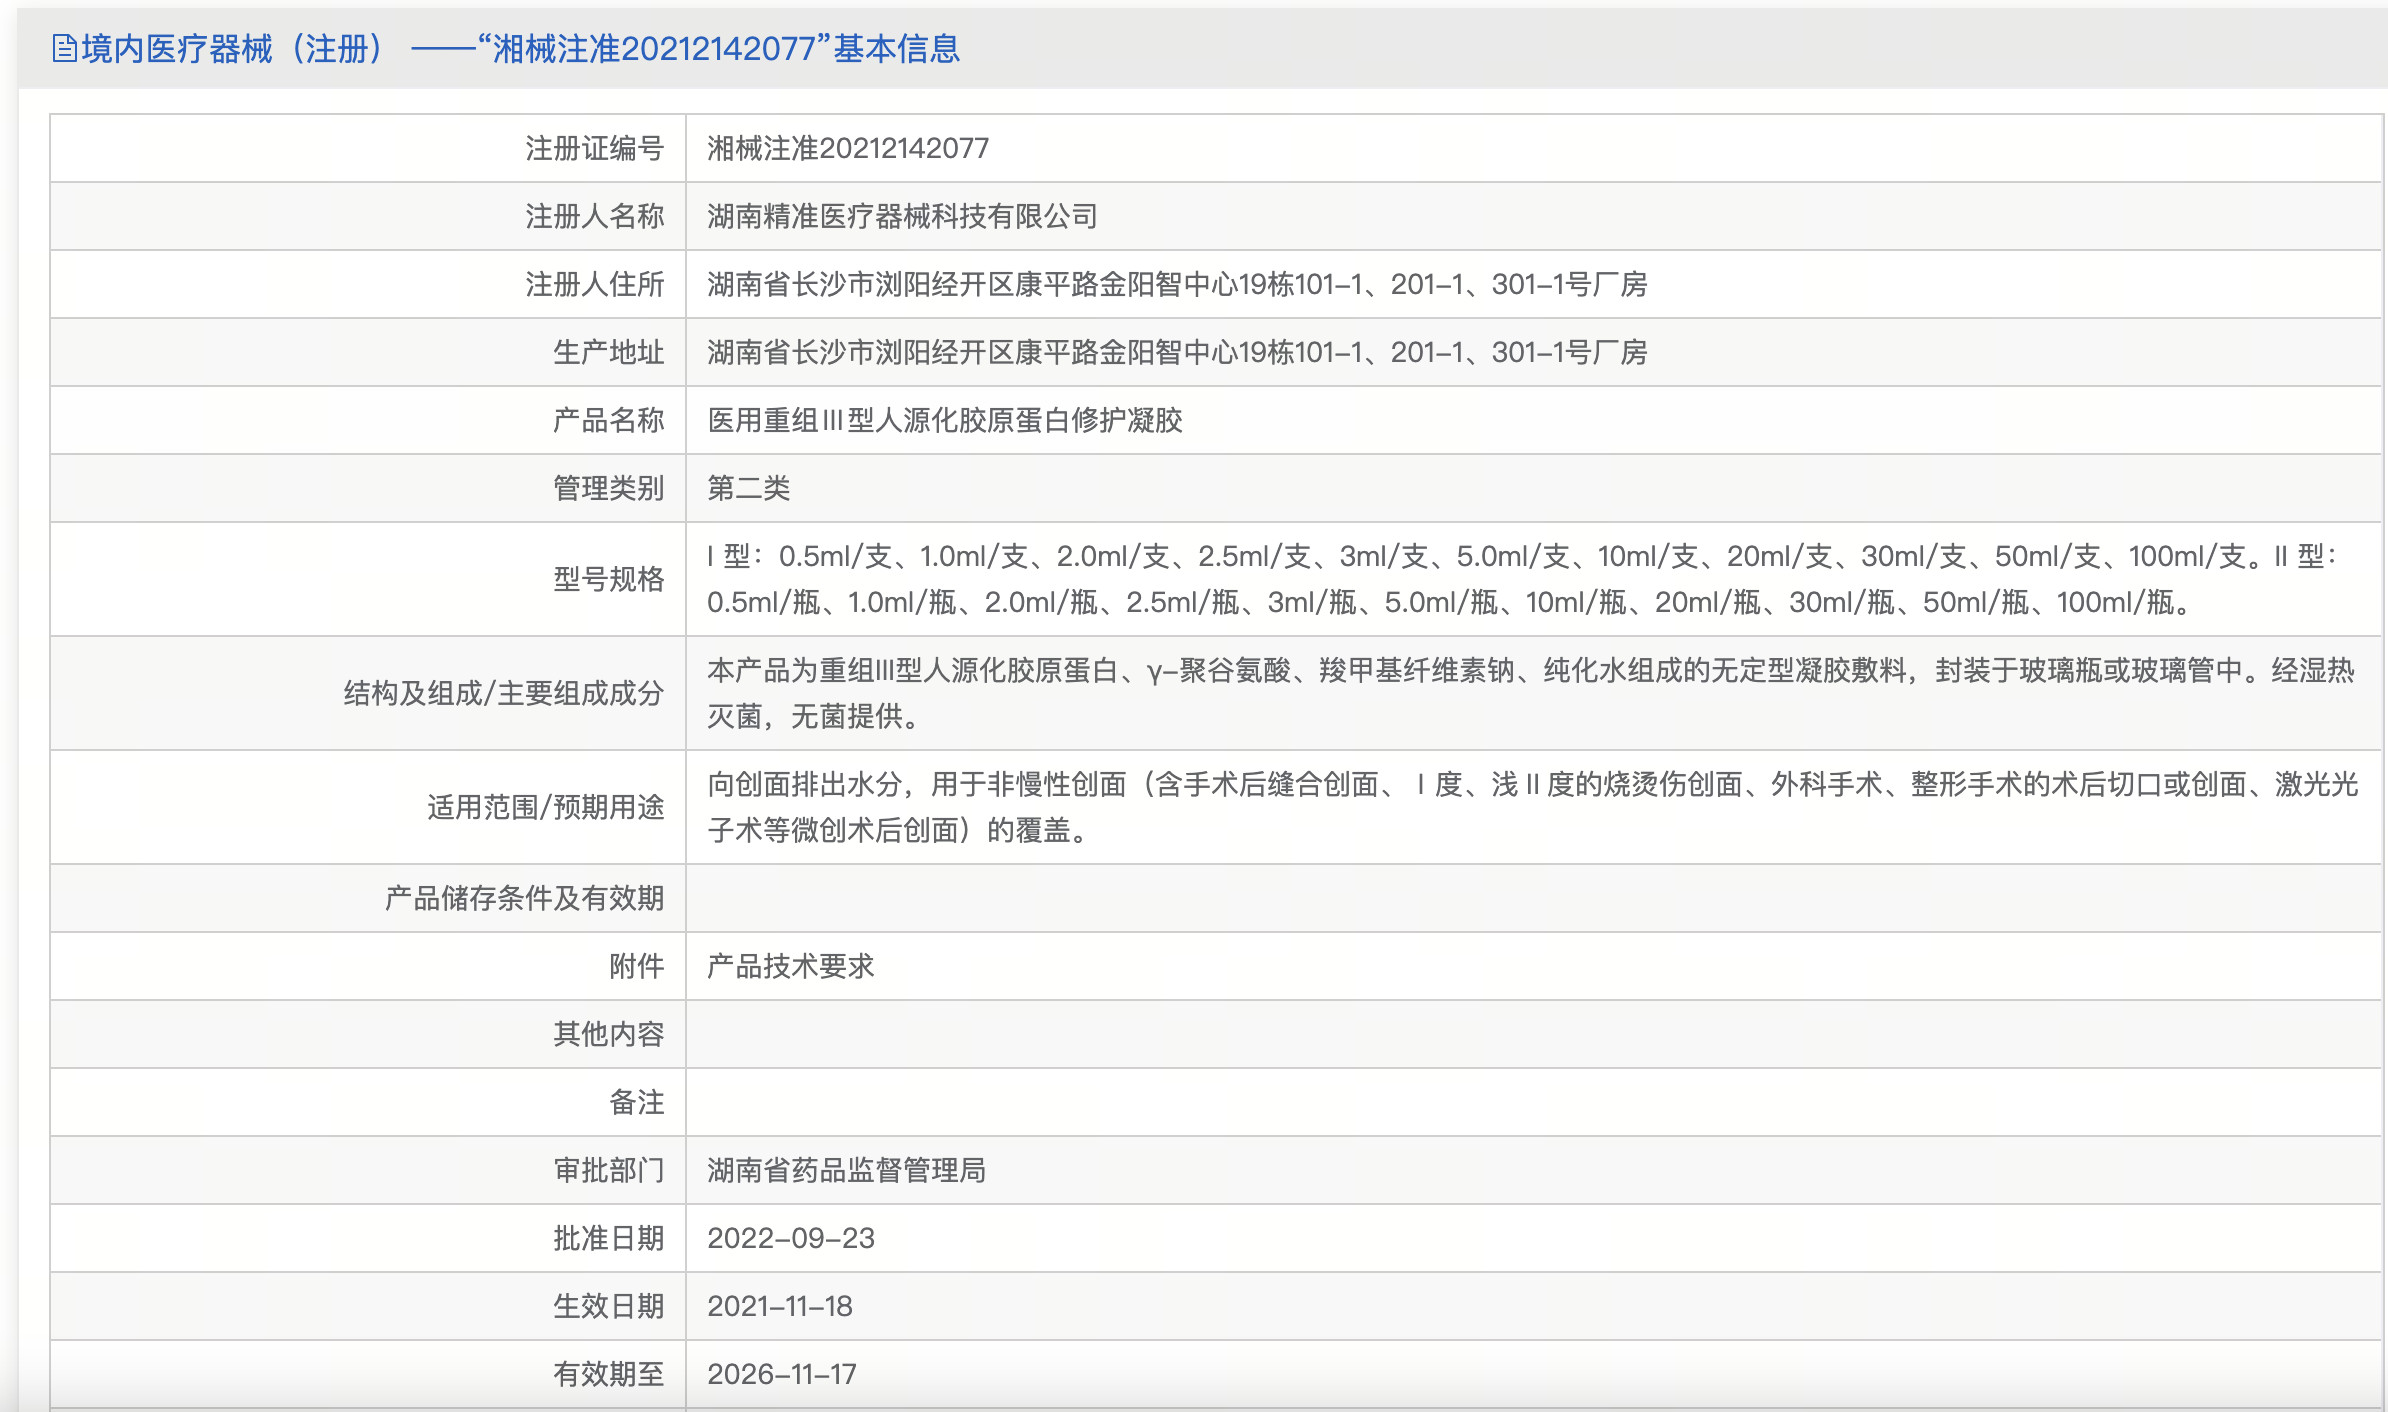Click the 附件 label
Image resolution: width=2388 pixels, height=1412 pixels.
[x=637, y=966]
